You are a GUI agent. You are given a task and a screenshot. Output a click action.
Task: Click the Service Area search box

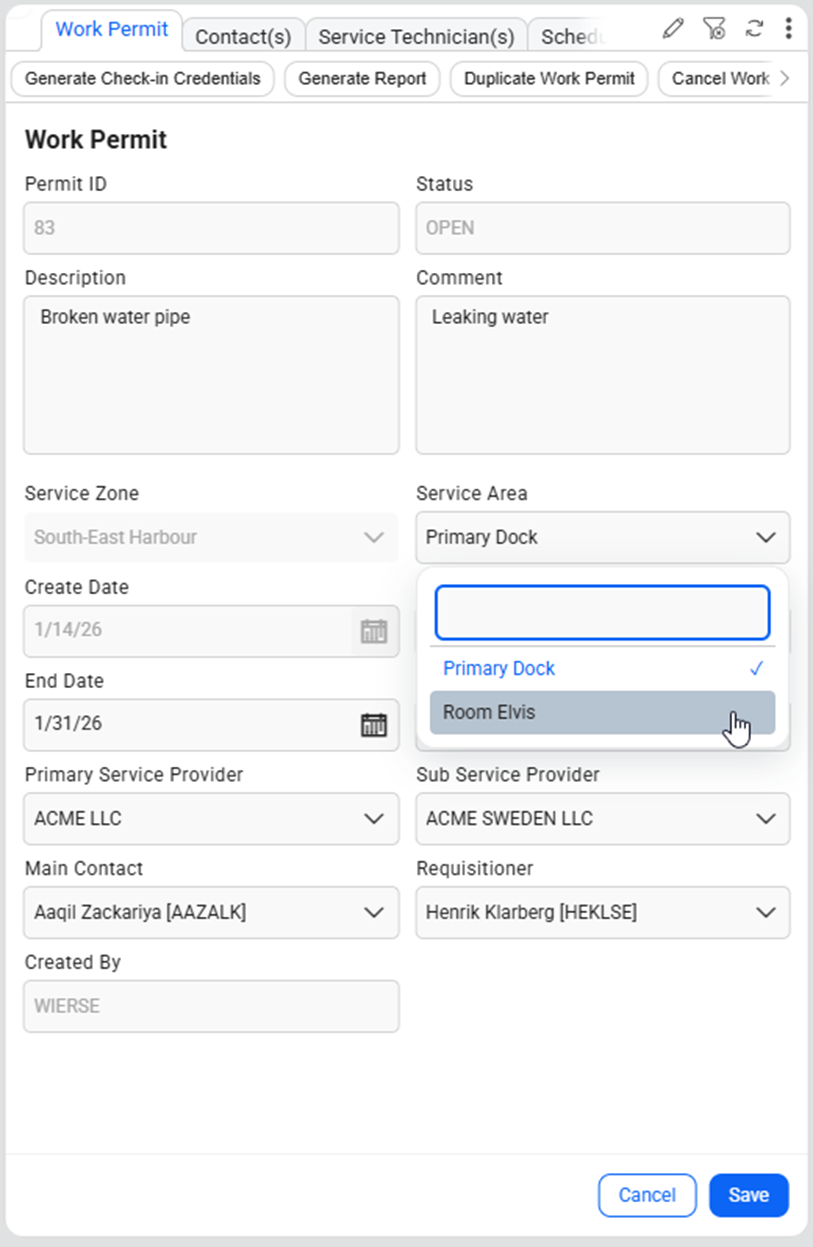pos(602,613)
